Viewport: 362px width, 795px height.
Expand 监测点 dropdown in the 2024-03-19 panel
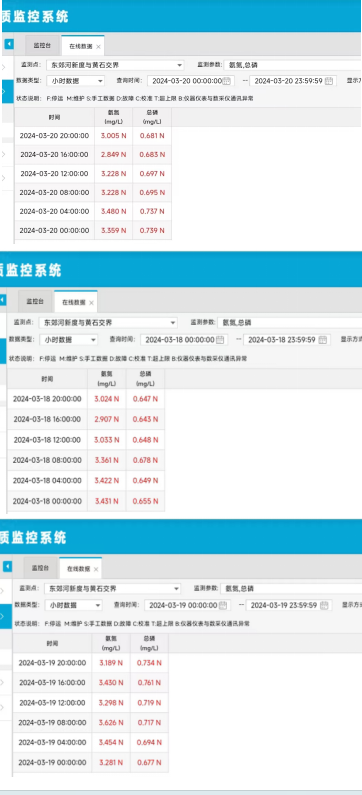(x=176, y=589)
